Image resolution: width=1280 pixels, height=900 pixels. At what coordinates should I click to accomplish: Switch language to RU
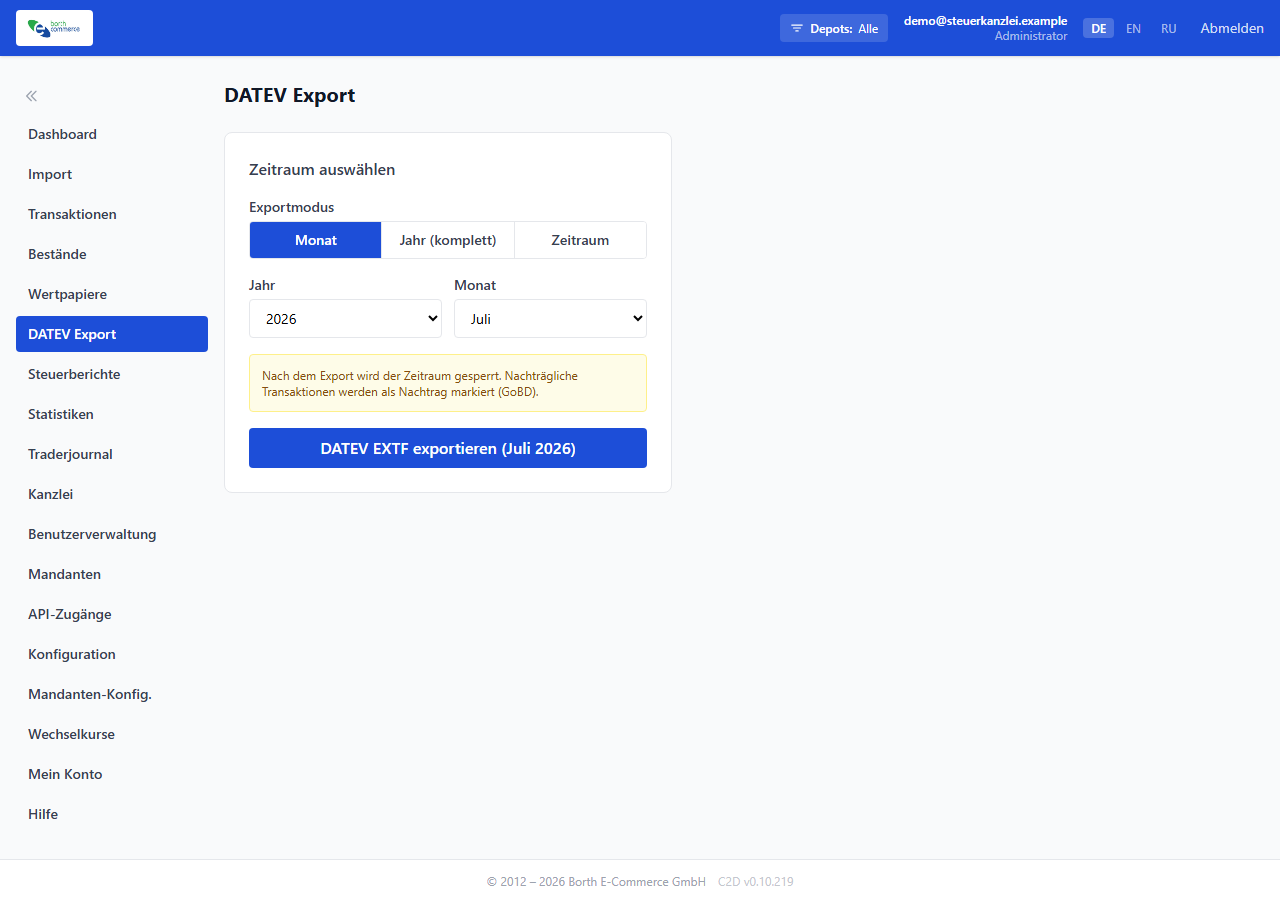pos(1168,28)
